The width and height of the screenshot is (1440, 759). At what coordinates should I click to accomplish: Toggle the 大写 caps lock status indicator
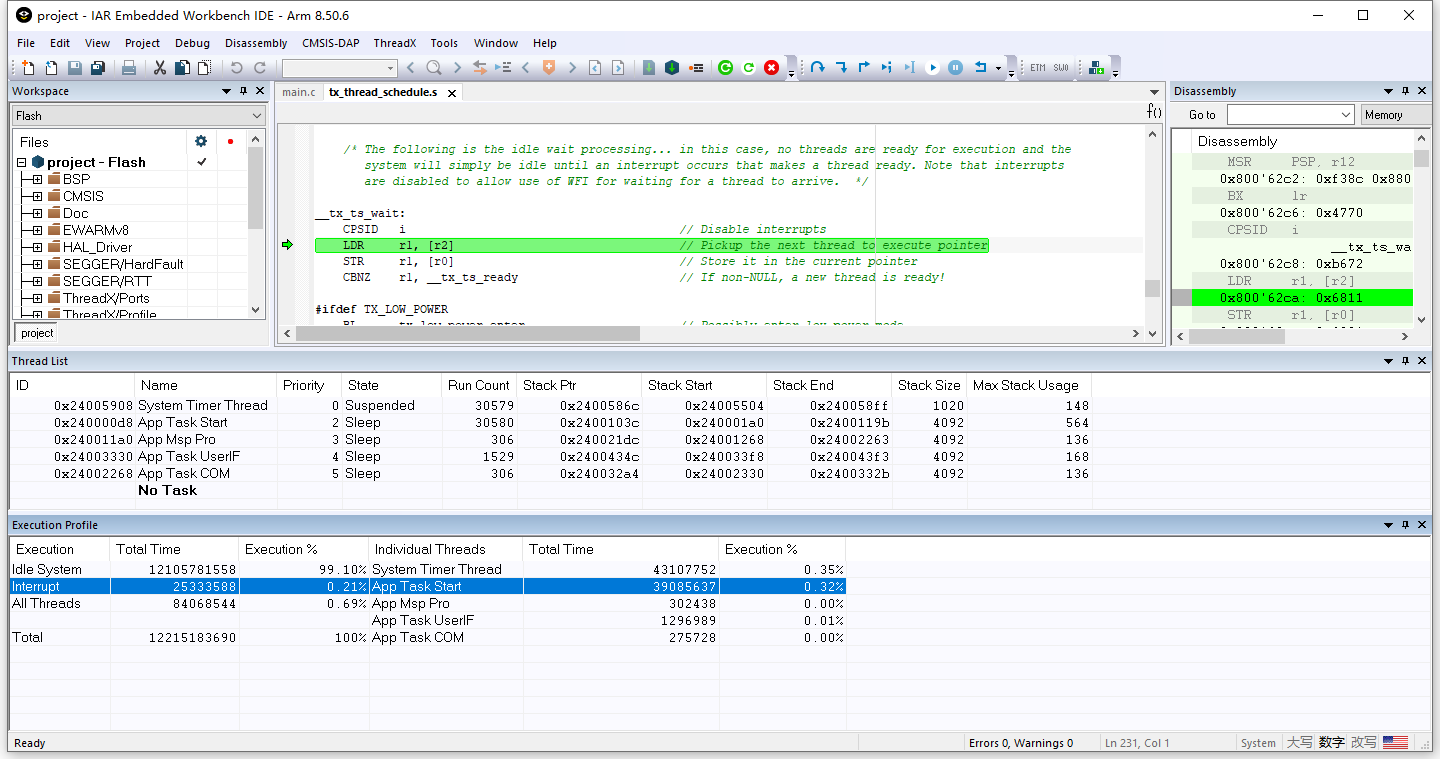(x=1299, y=742)
